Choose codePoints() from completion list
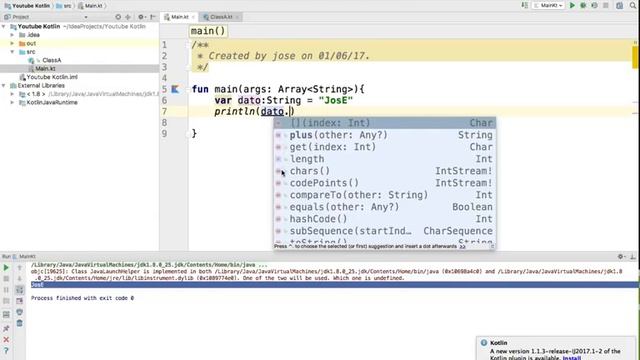Image resolution: width=640 pixels, height=360 pixels. [385, 183]
